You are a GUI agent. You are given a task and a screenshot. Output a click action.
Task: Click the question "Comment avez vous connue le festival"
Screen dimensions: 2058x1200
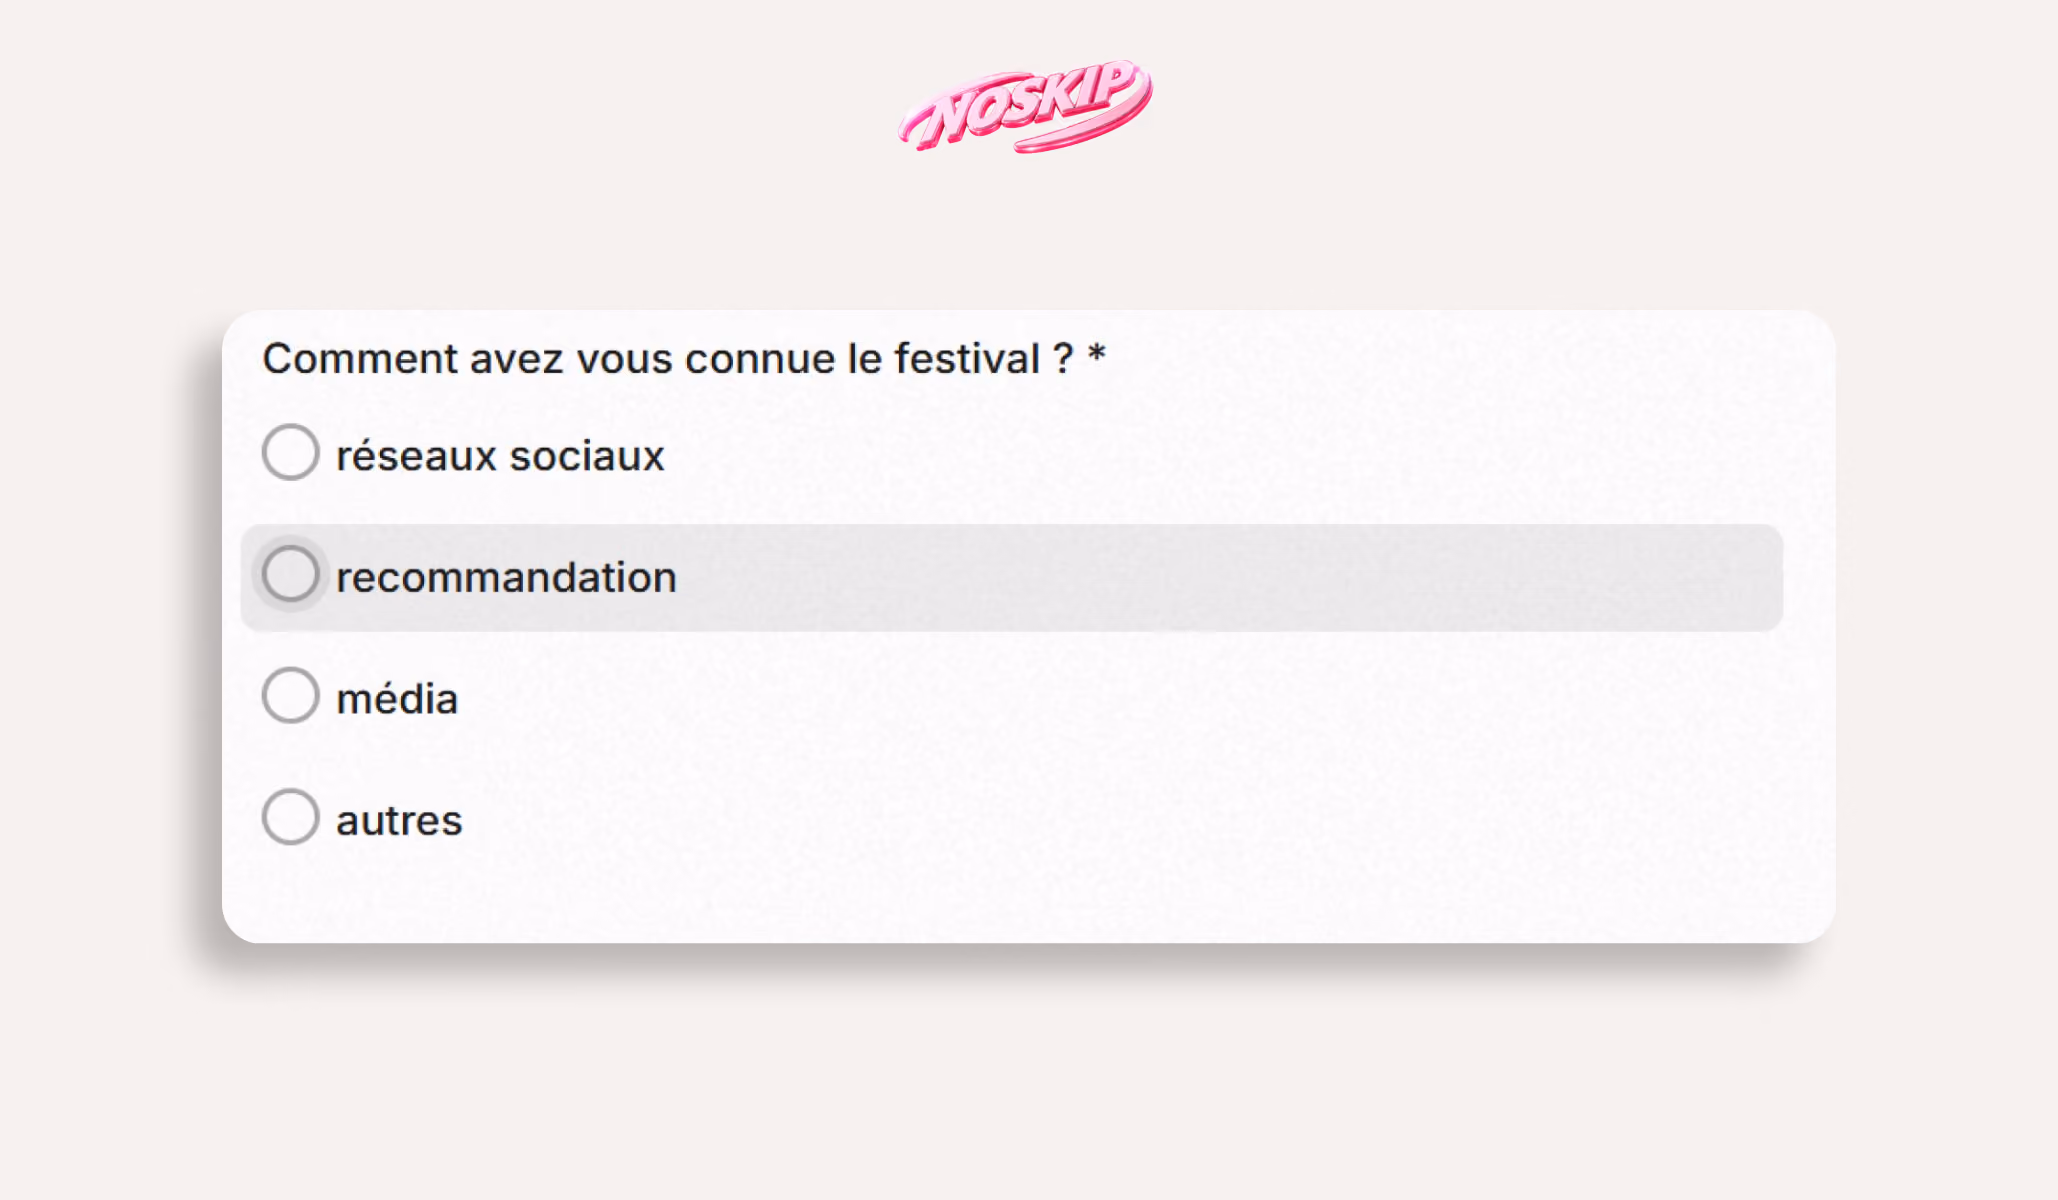(x=652, y=359)
